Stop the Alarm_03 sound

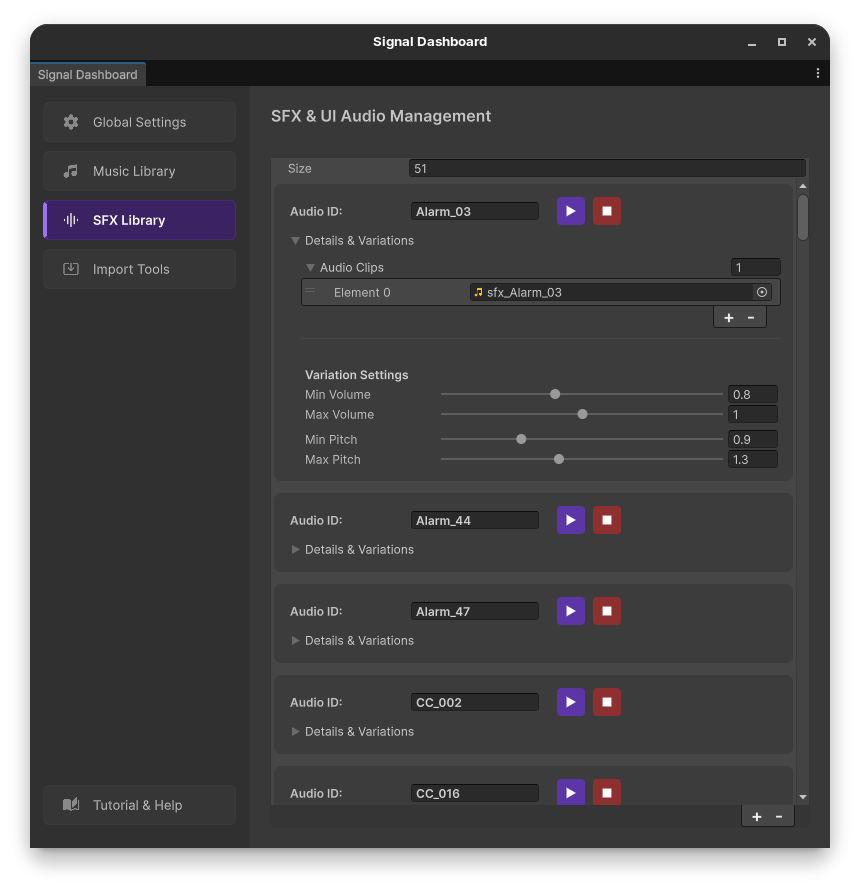point(607,211)
